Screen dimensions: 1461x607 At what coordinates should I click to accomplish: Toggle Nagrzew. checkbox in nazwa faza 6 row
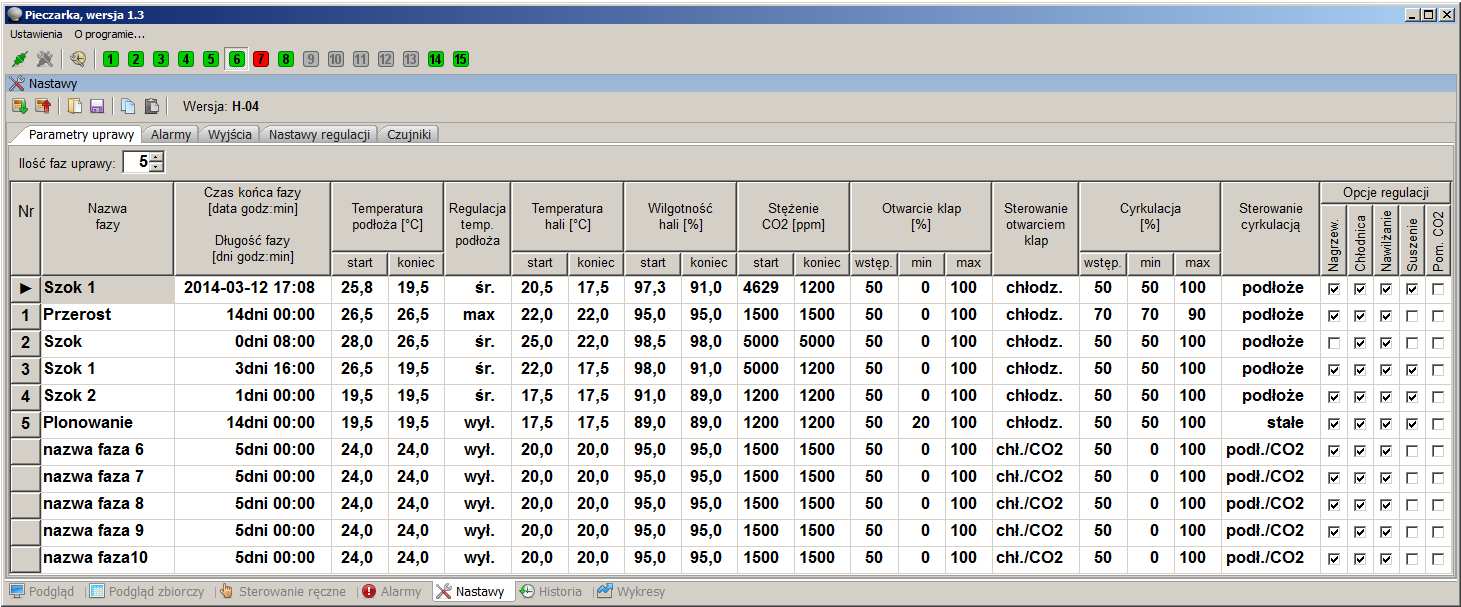tap(1333, 450)
